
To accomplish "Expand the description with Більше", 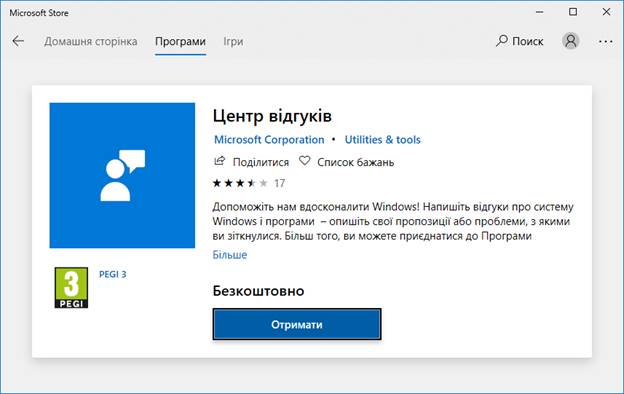I will (x=230, y=255).
